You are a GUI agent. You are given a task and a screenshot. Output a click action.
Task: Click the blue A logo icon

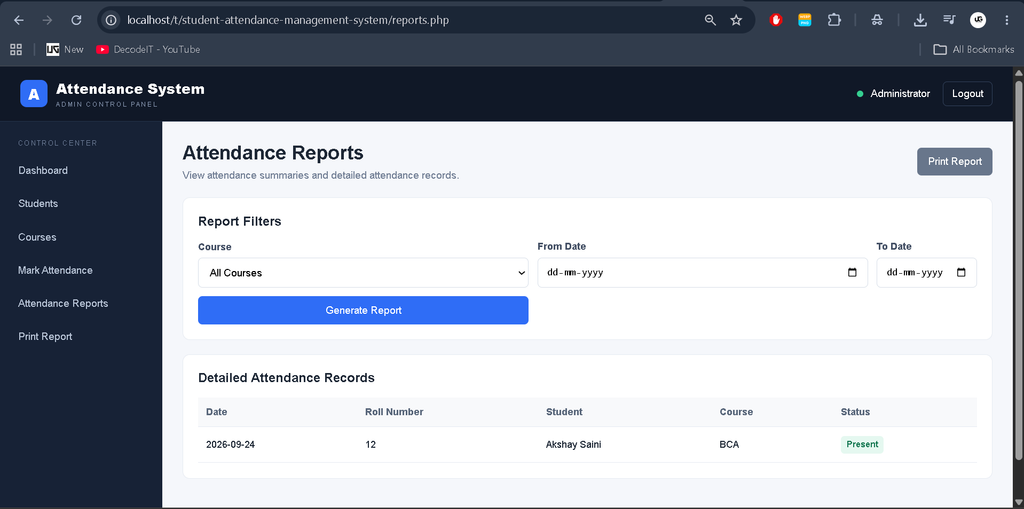pyautogui.click(x=34, y=93)
